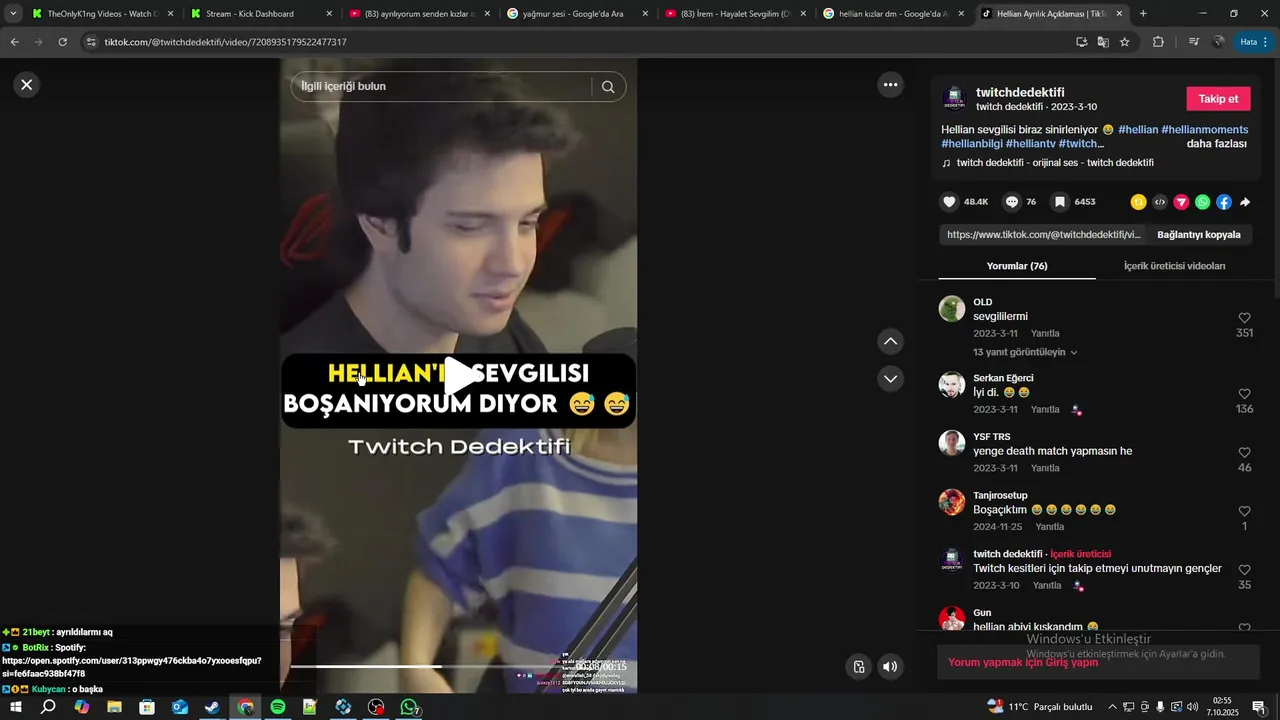Open translate page icon
This screenshot has height=720, width=1280.
coord(1103,42)
